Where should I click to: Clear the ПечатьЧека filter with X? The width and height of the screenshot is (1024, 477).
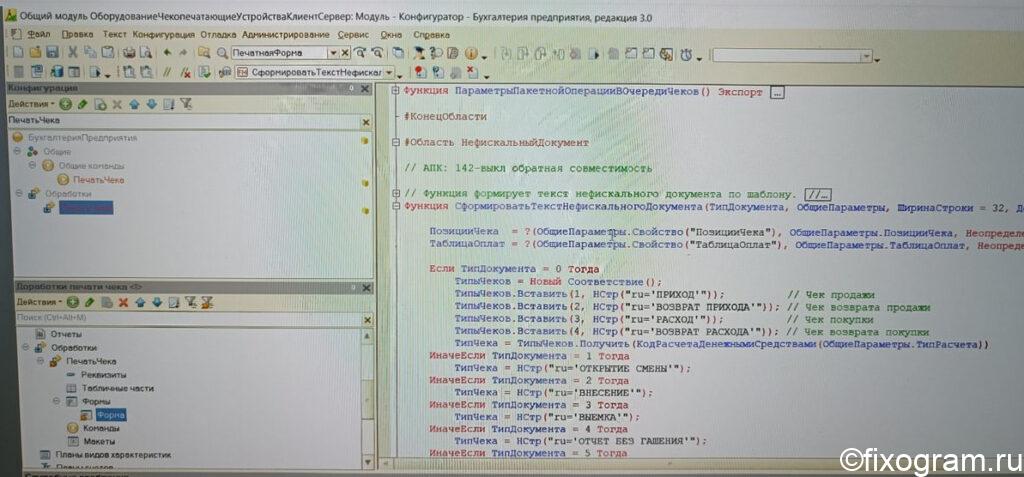tap(366, 122)
